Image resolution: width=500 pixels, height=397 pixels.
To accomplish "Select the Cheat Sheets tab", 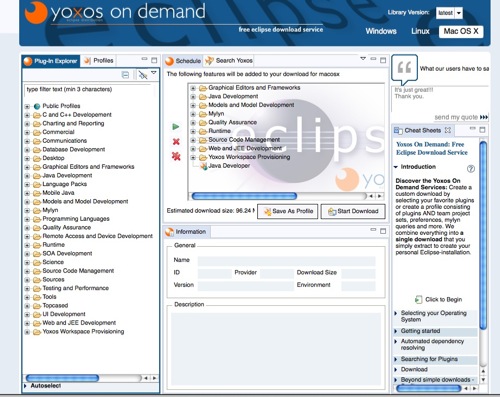I will coord(422,130).
